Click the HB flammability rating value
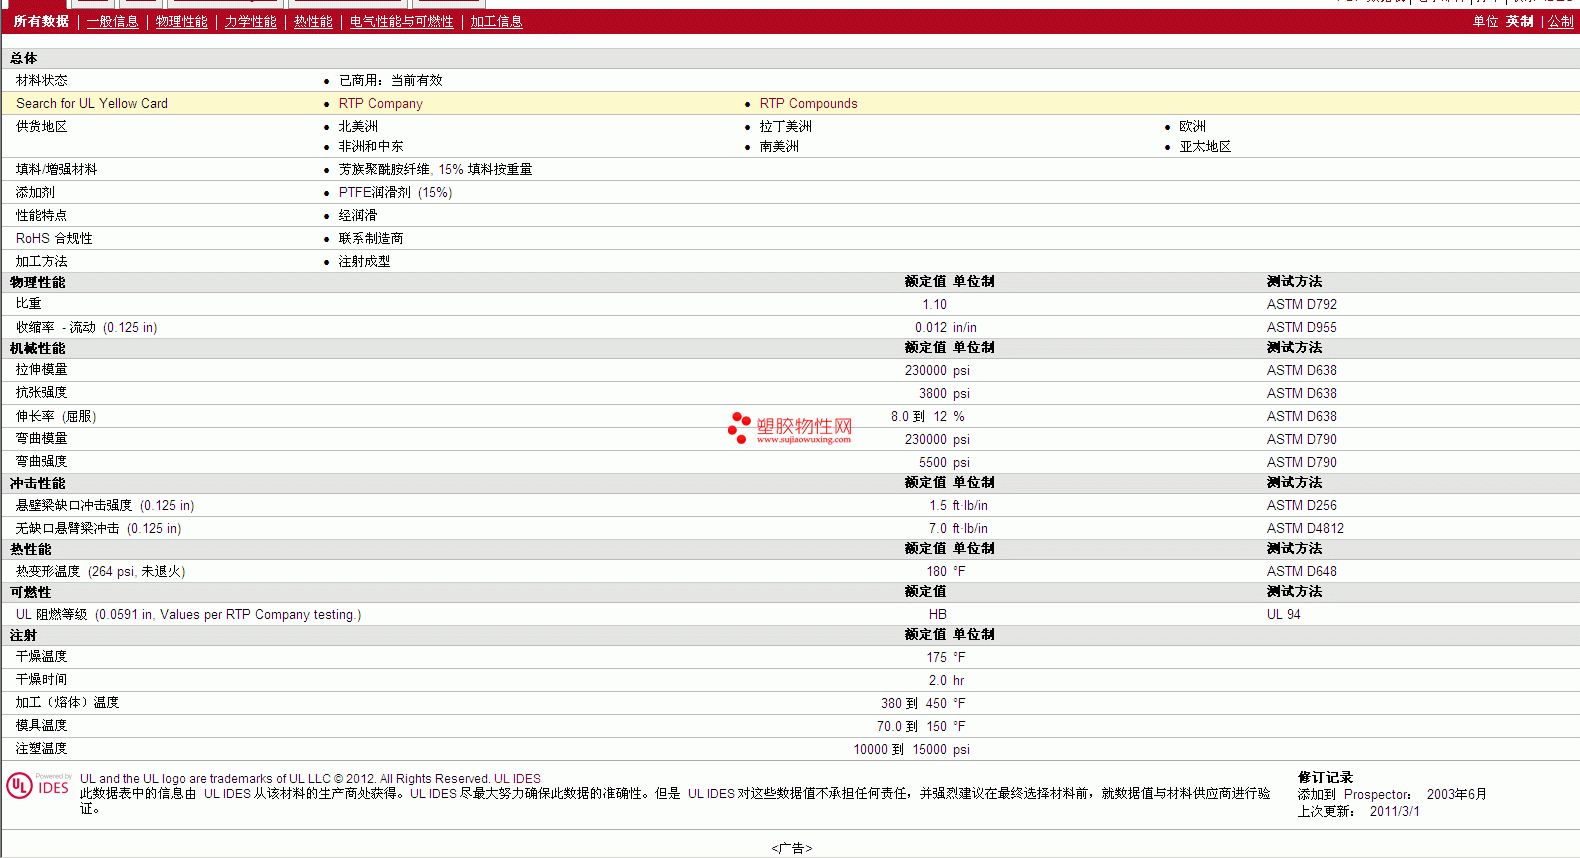Image resolution: width=1580 pixels, height=858 pixels. click(x=937, y=614)
